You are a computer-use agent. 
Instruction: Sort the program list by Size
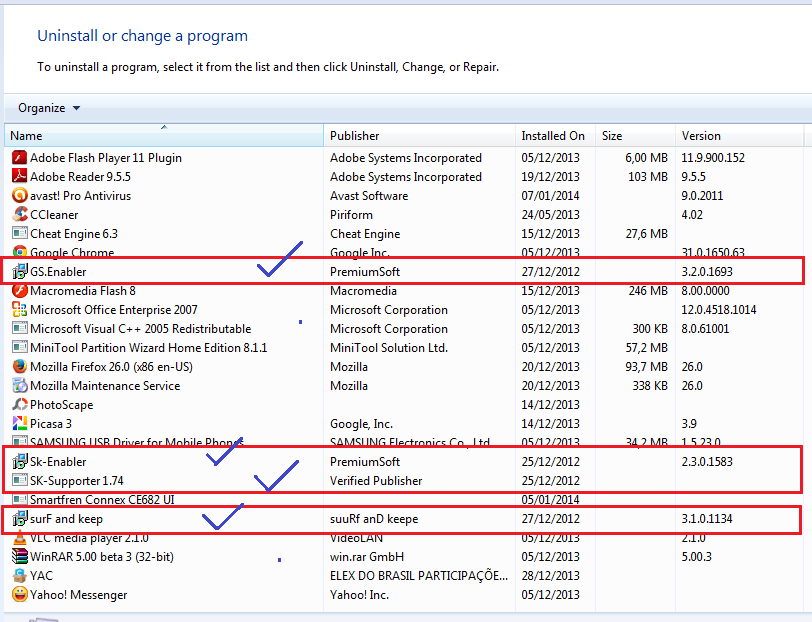point(635,136)
